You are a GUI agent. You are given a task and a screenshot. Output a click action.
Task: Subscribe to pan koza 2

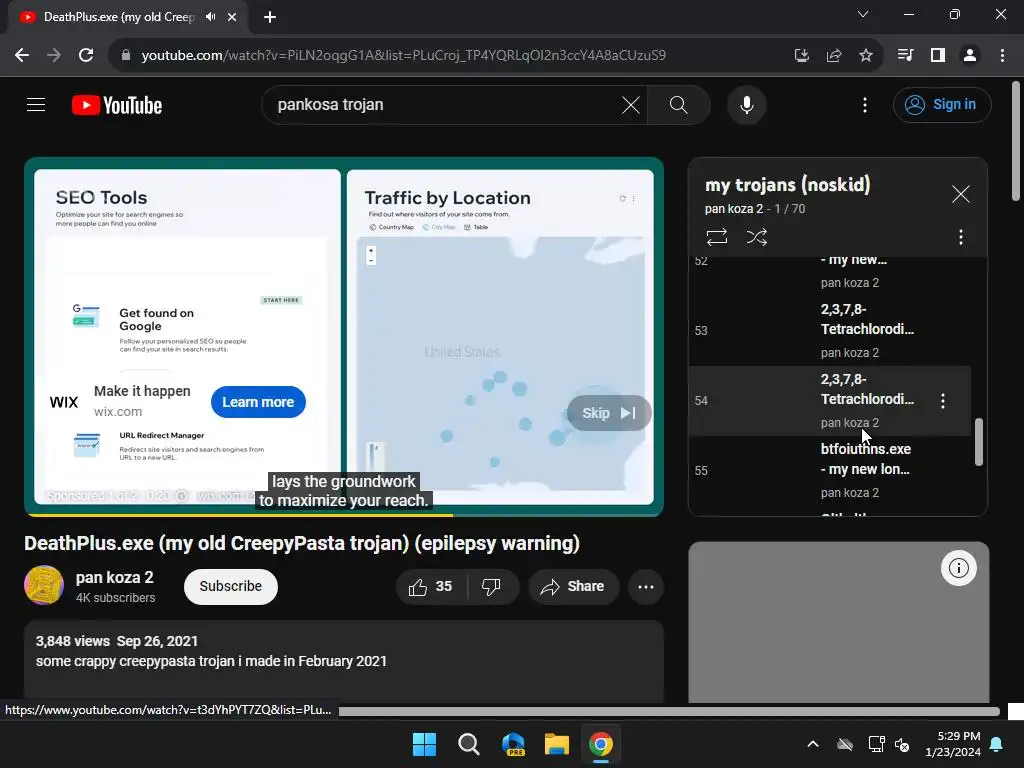tap(231, 586)
